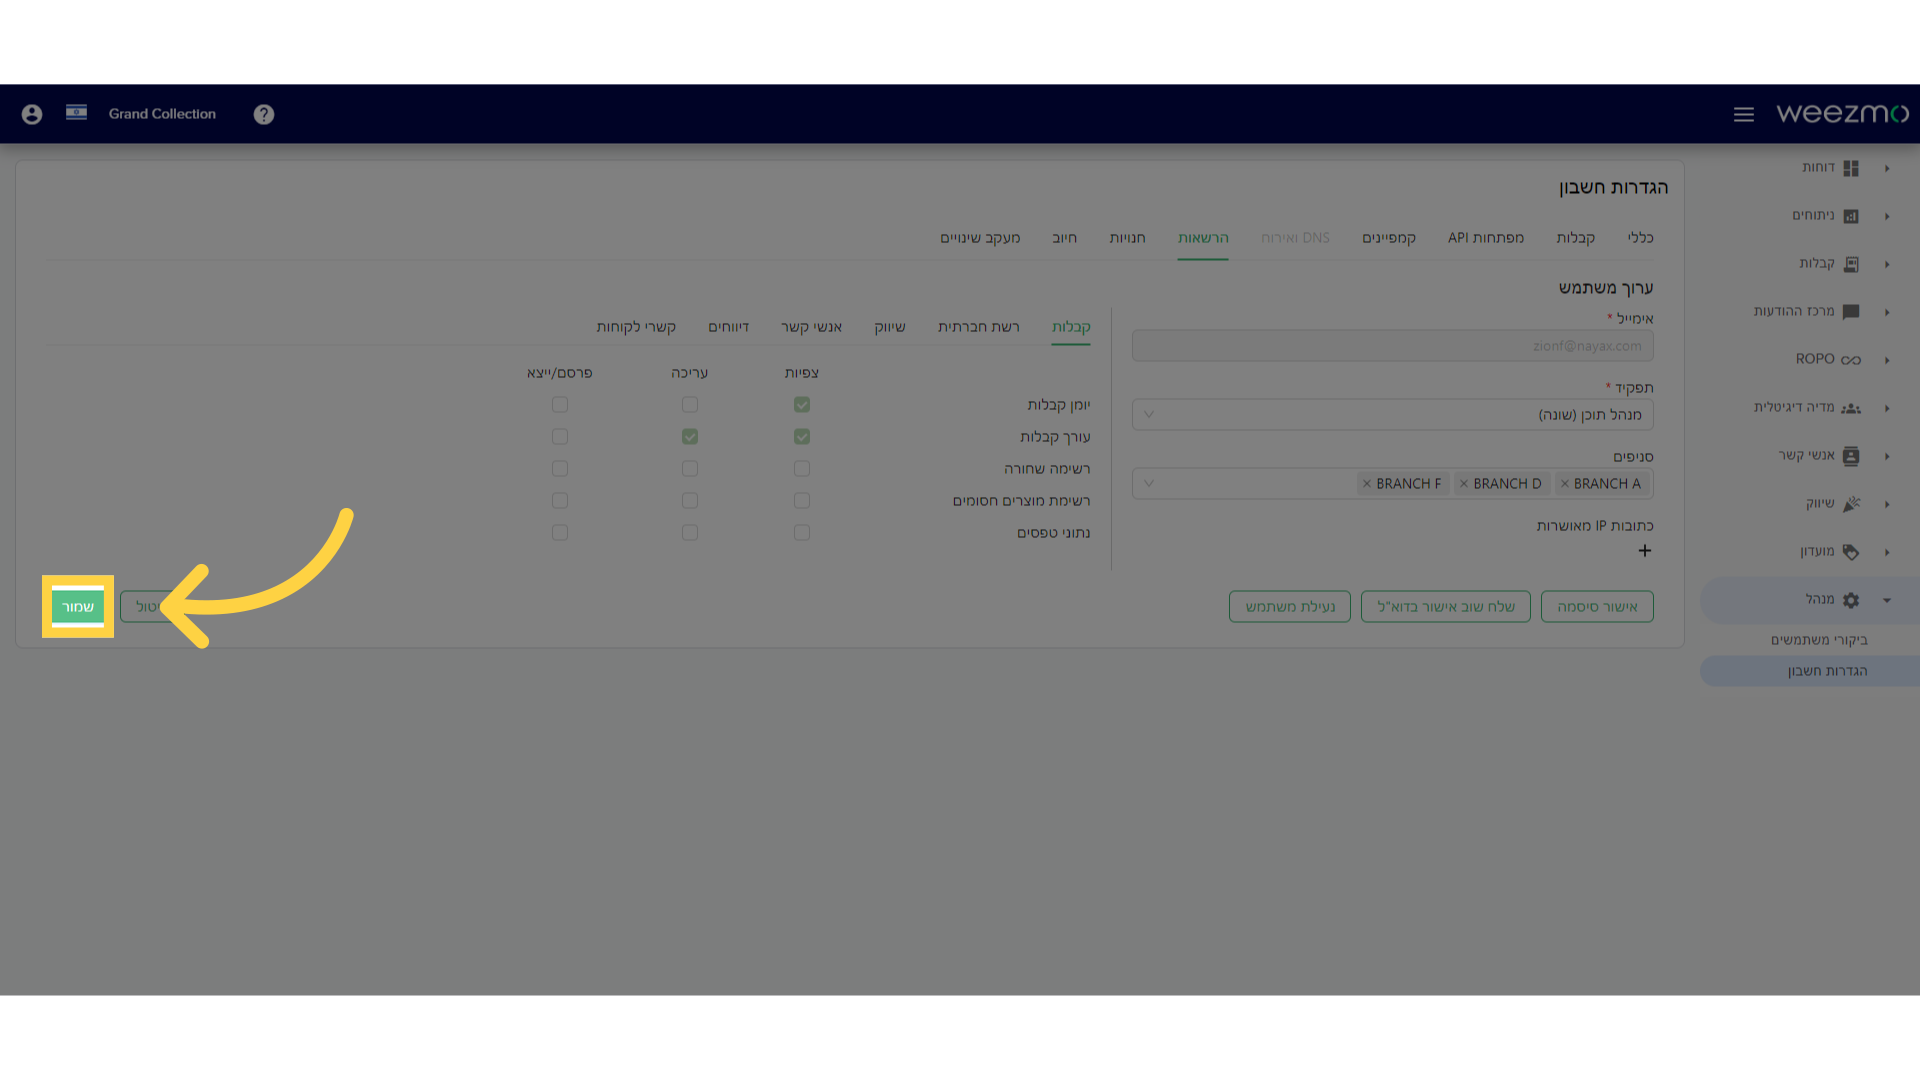Switch to the כללי tab
Viewport: 1920px width, 1080px height.
(1640, 238)
